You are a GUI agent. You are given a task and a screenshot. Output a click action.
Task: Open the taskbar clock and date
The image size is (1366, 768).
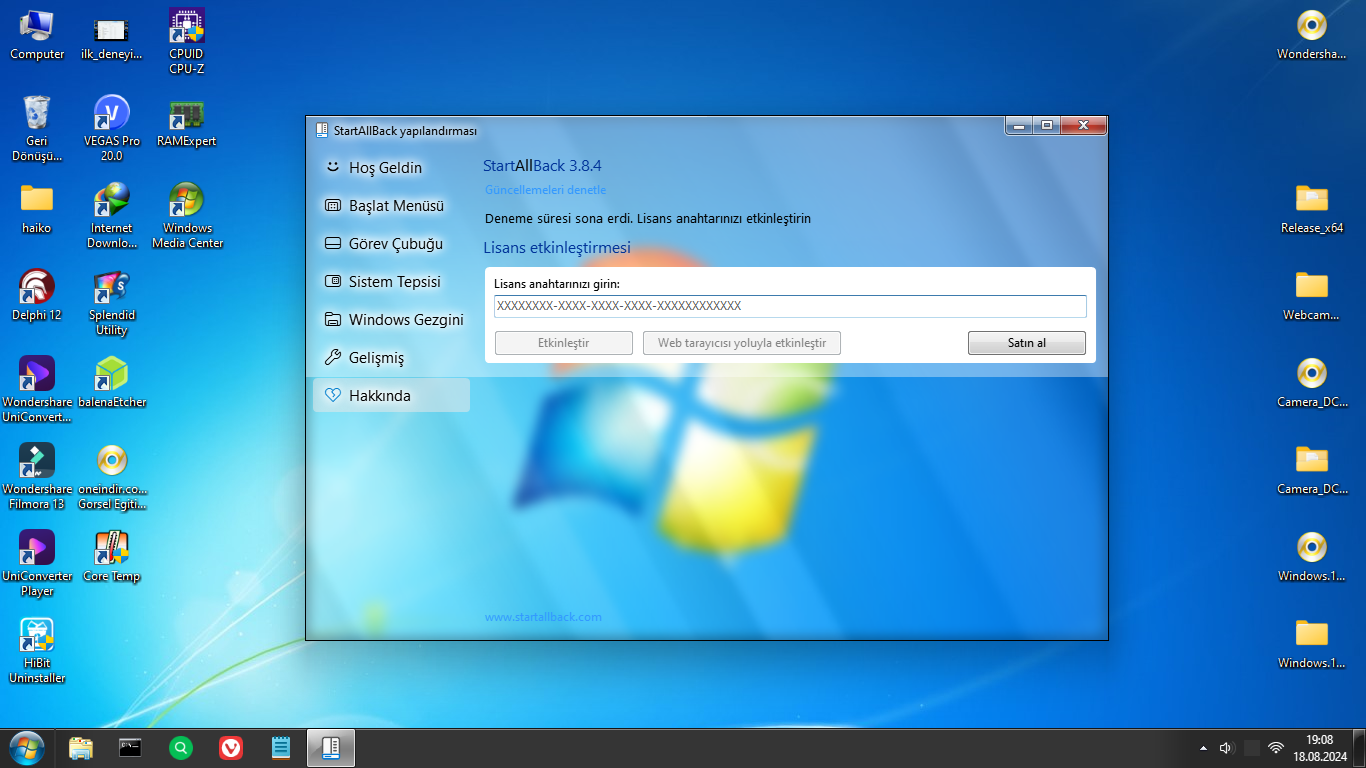[1320, 747]
